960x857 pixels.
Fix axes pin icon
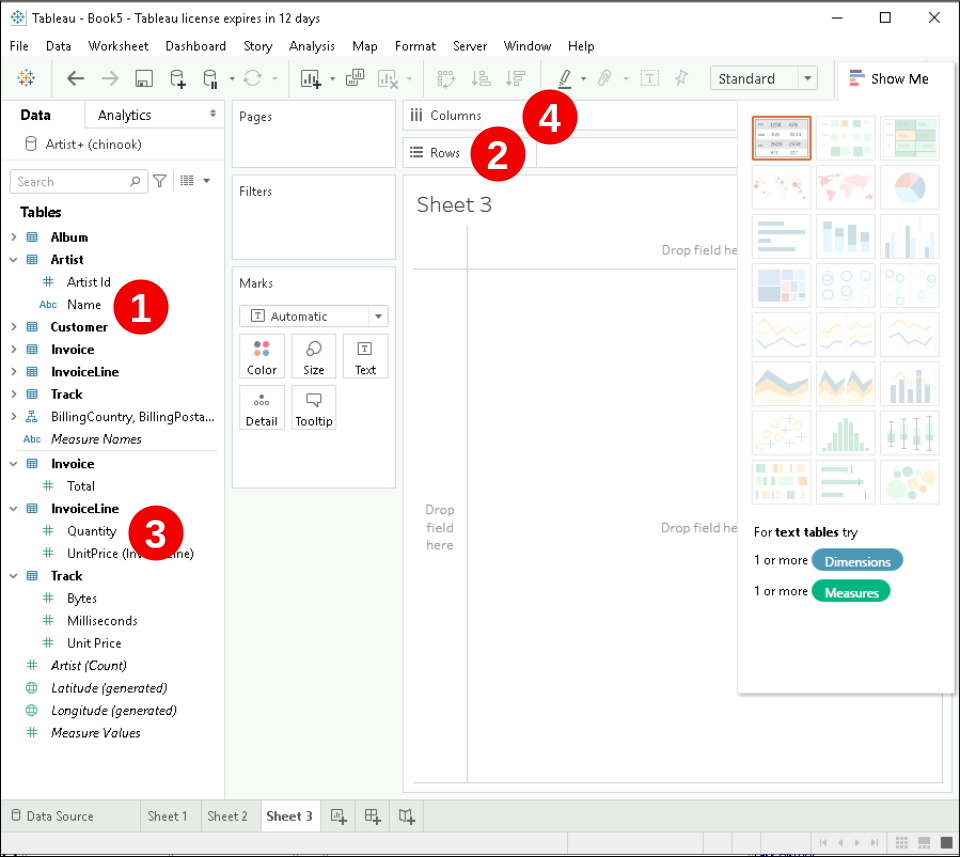681,78
